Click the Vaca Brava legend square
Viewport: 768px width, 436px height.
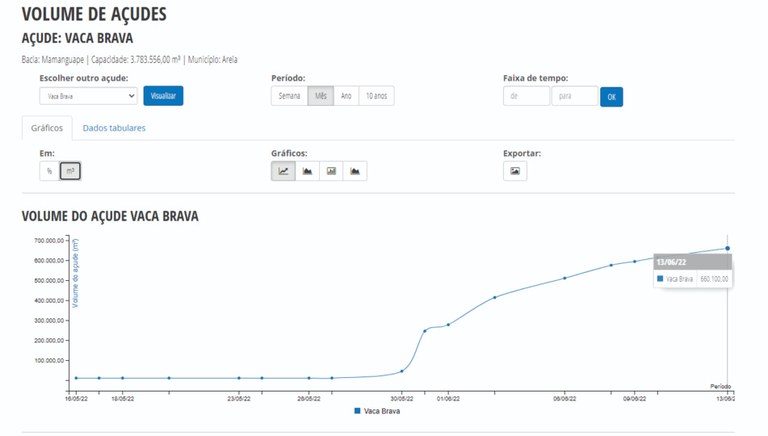coord(358,411)
